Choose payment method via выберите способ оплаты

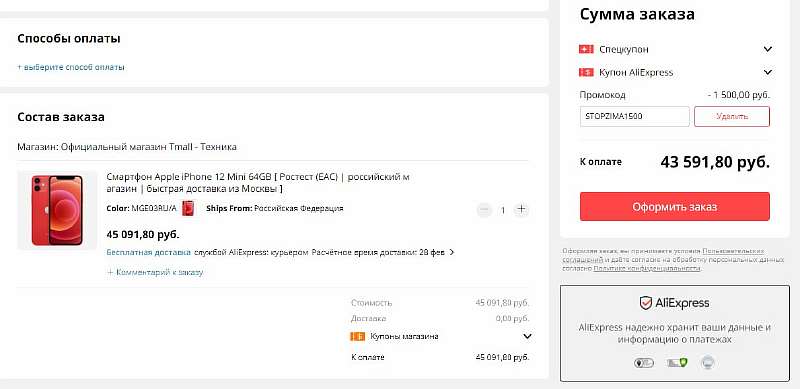coord(71,67)
